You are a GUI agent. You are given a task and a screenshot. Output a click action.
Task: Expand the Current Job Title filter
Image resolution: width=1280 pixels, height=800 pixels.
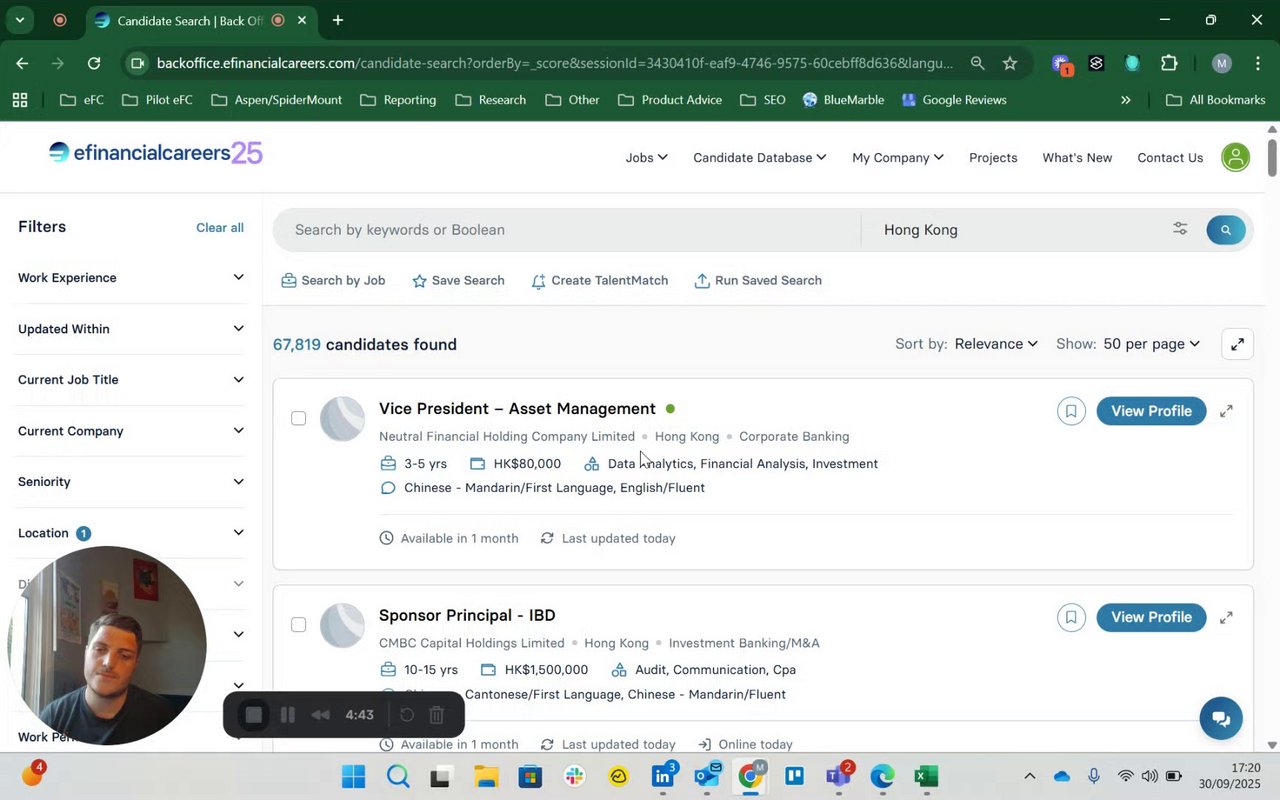coord(131,380)
